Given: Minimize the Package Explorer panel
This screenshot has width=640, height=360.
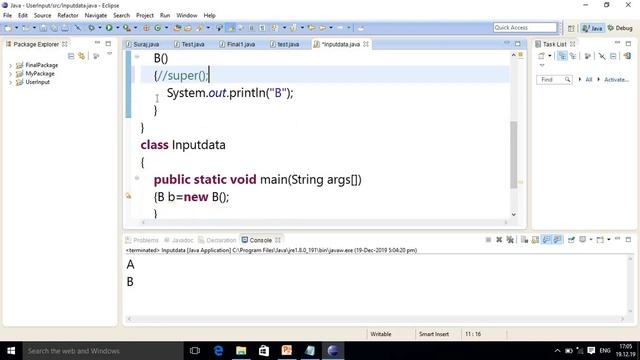Looking at the screenshot, I should coord(97,43).
